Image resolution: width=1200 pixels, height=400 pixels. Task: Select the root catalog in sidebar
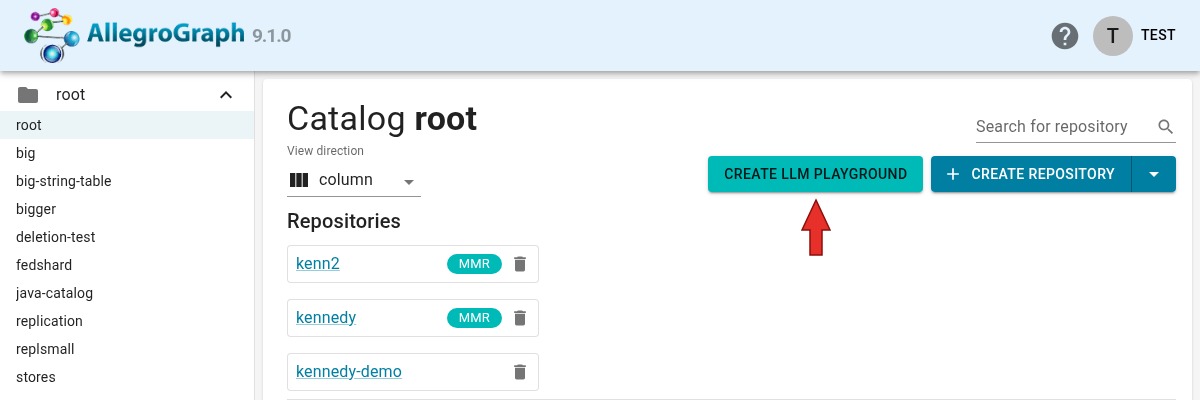point(127,125)
